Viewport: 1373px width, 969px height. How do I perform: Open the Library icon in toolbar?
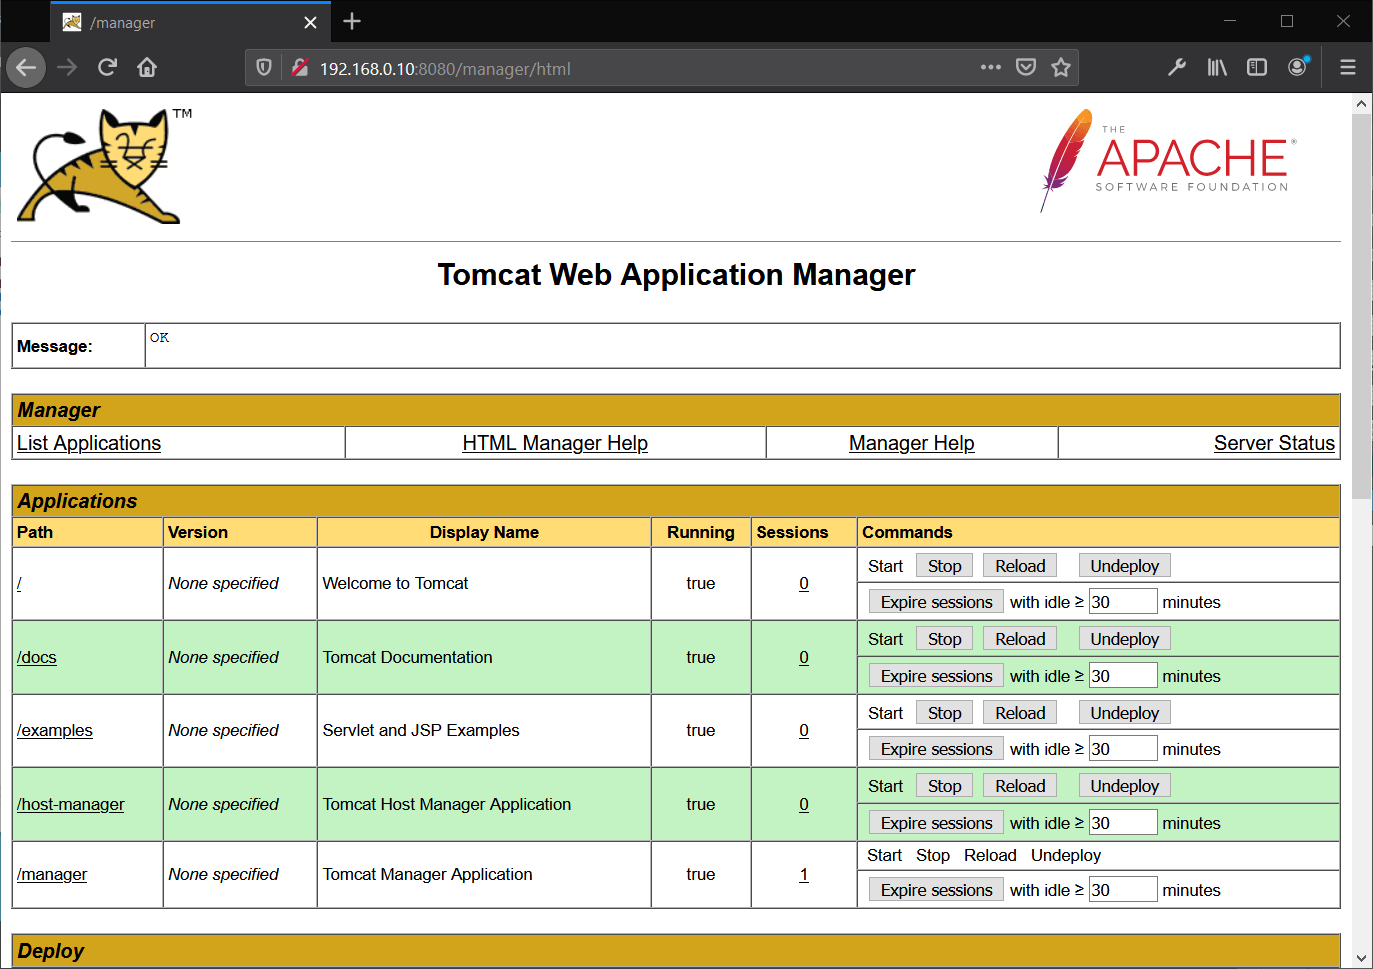tap(1217, 67)
